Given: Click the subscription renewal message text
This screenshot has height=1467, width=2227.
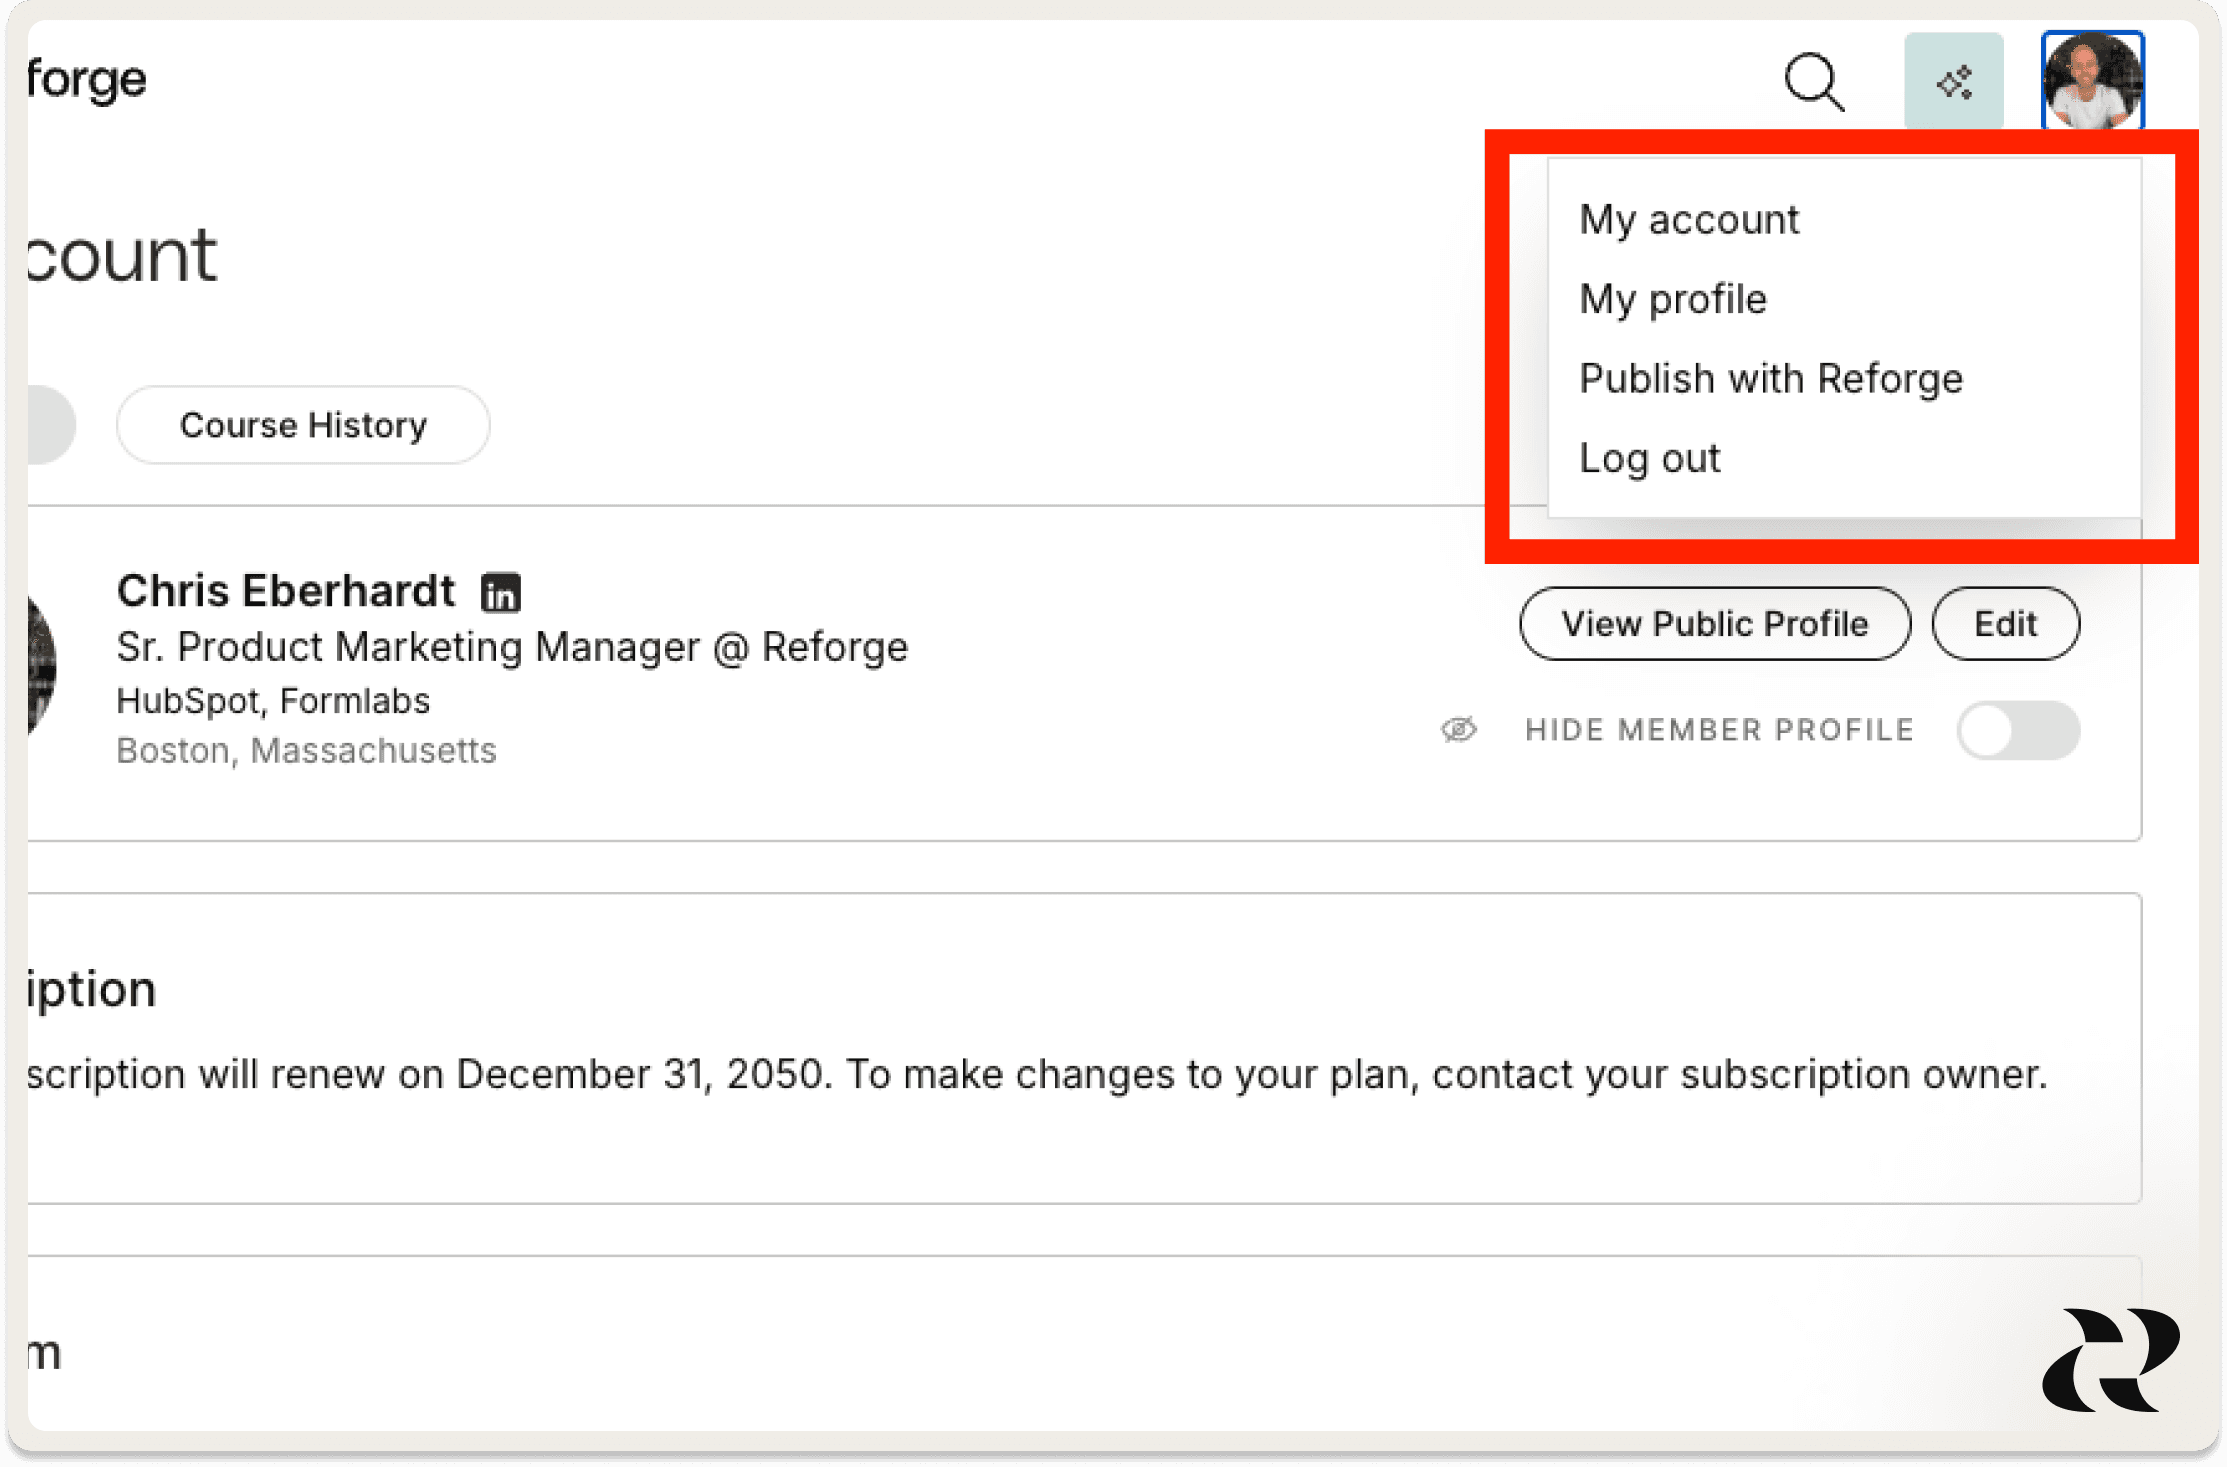Looking at the screenshot, I should pyautogui.click(x=1037, y=1074).
